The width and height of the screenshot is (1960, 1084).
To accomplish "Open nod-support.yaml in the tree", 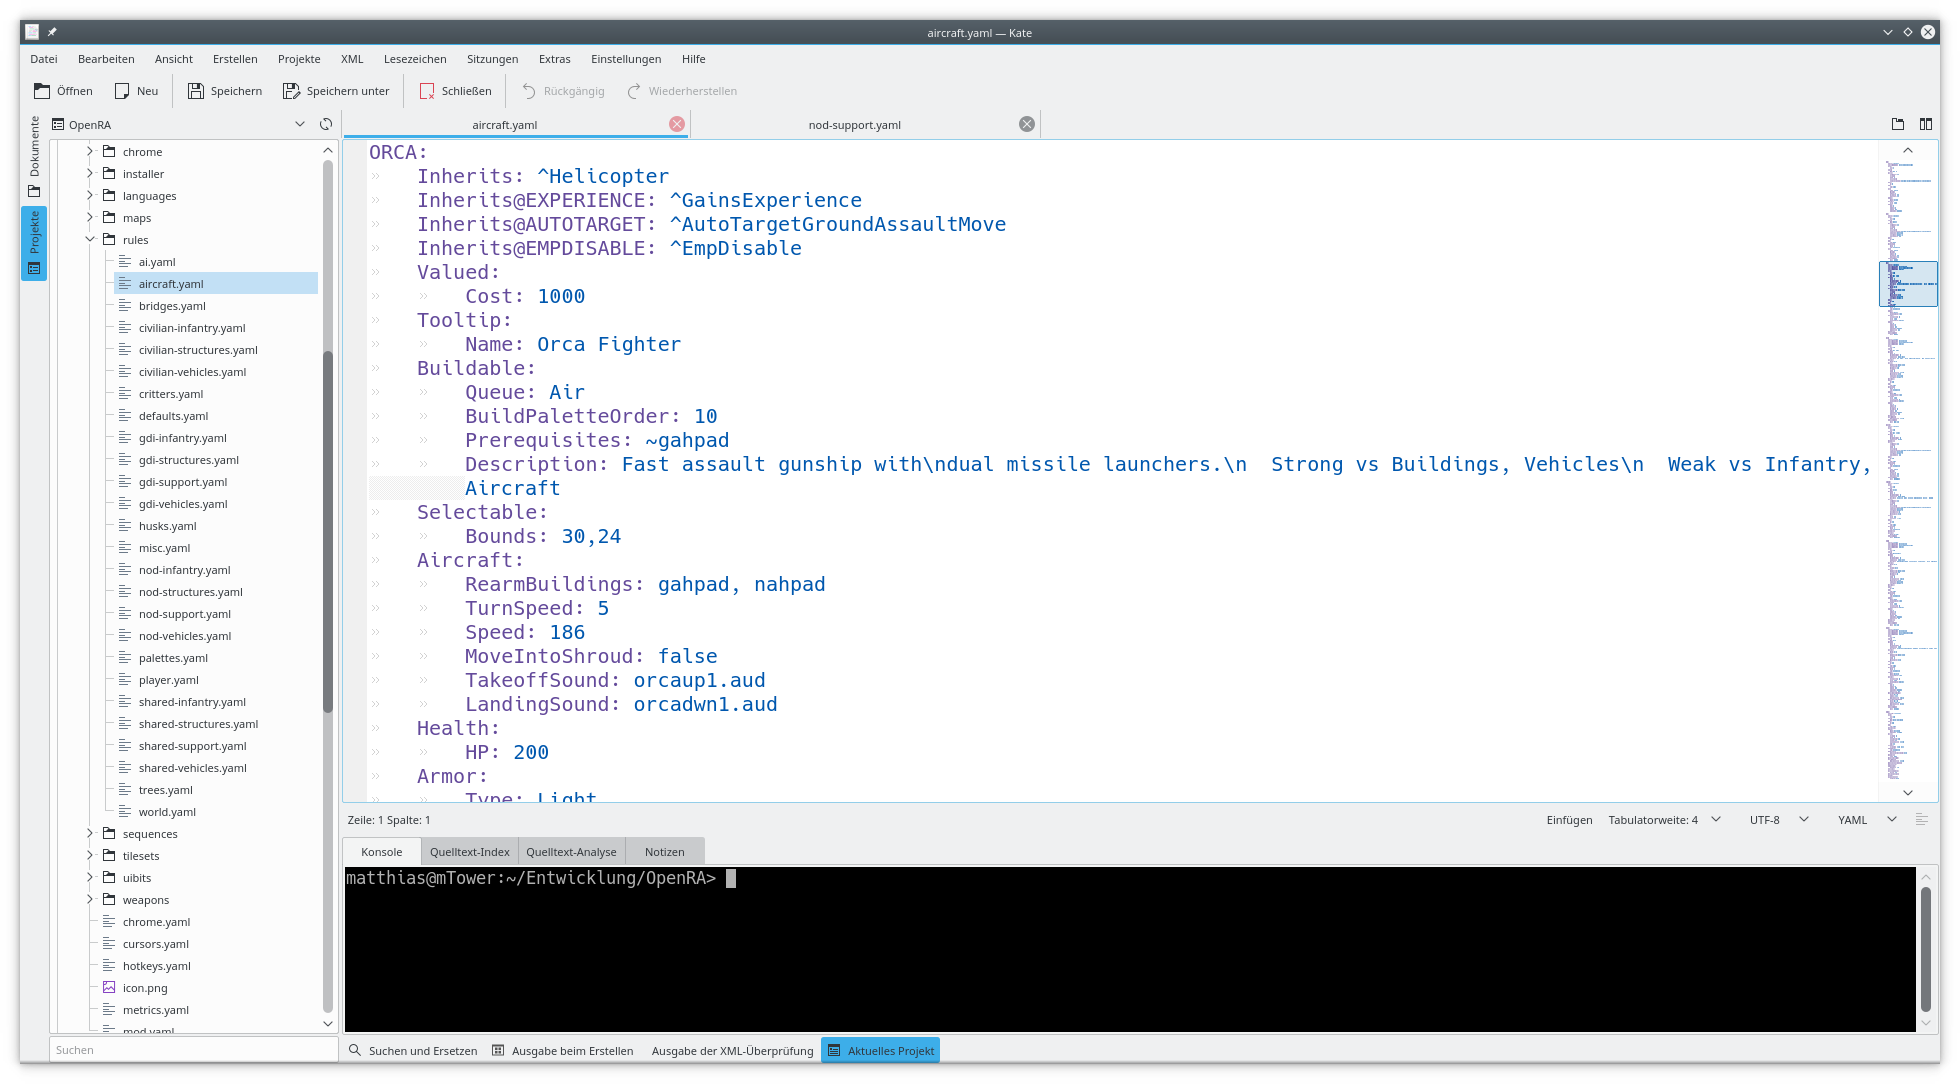I will point(185,614).
